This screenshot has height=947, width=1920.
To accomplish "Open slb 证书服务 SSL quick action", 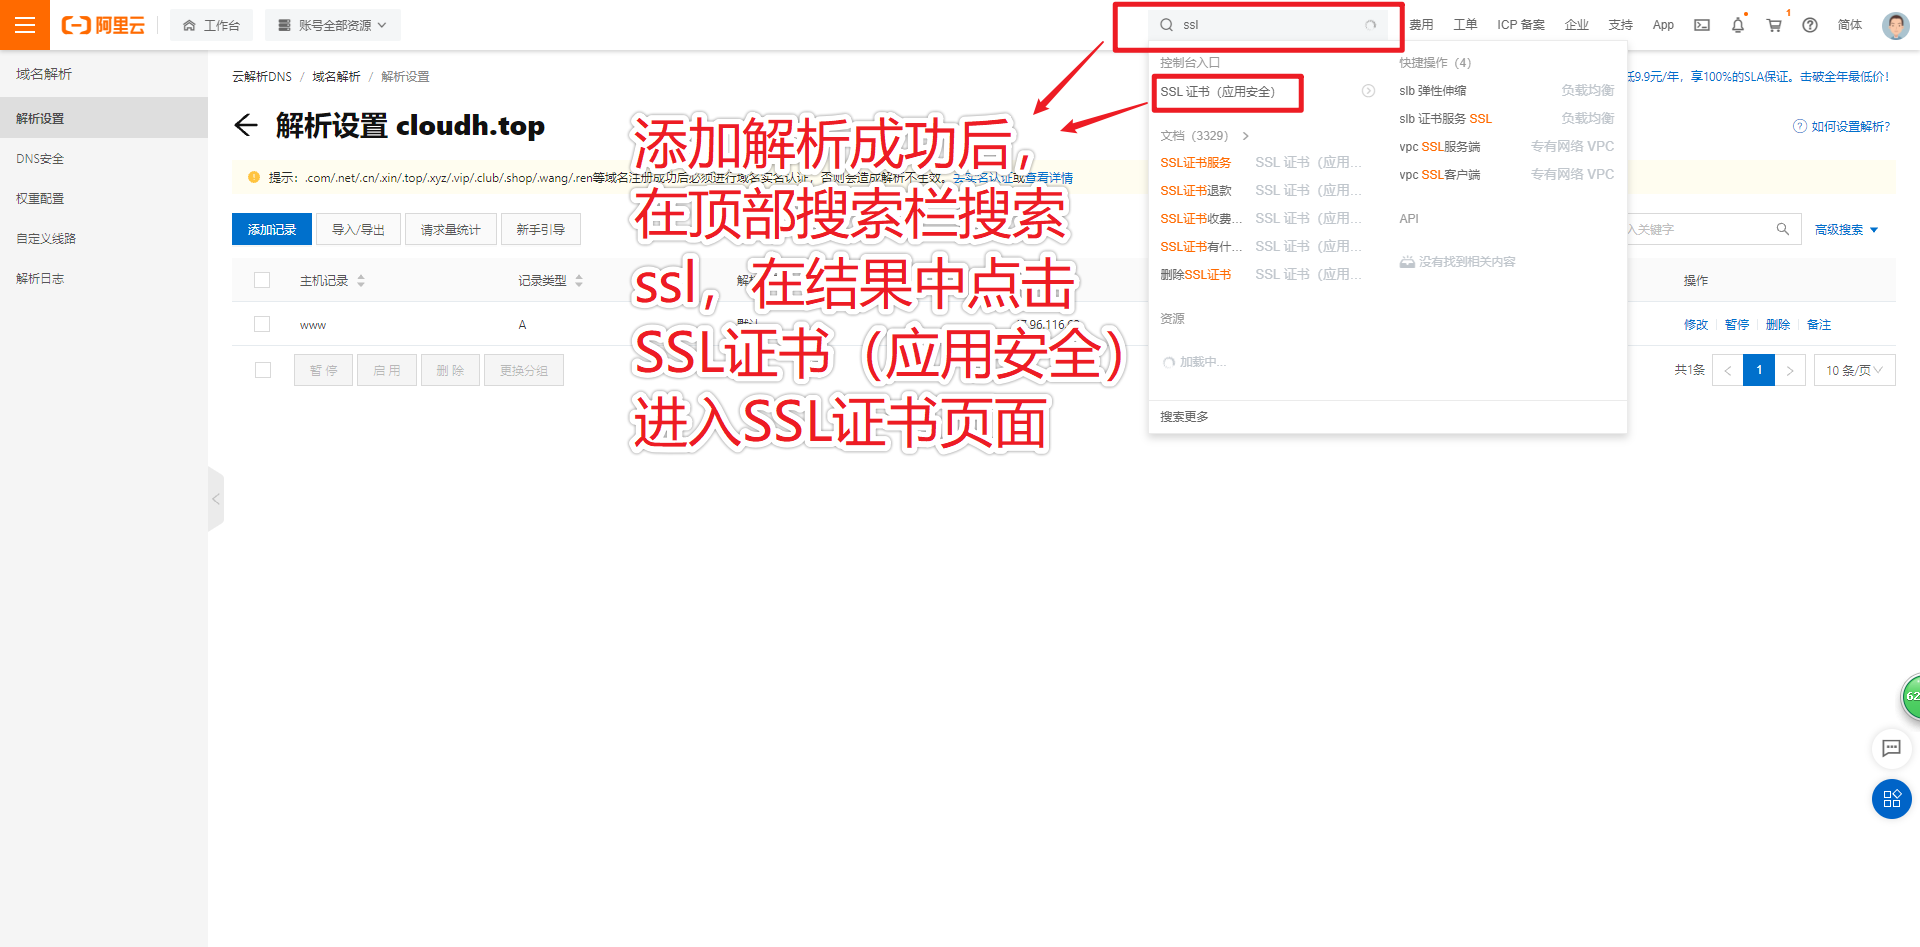I will click(1445, 118).
